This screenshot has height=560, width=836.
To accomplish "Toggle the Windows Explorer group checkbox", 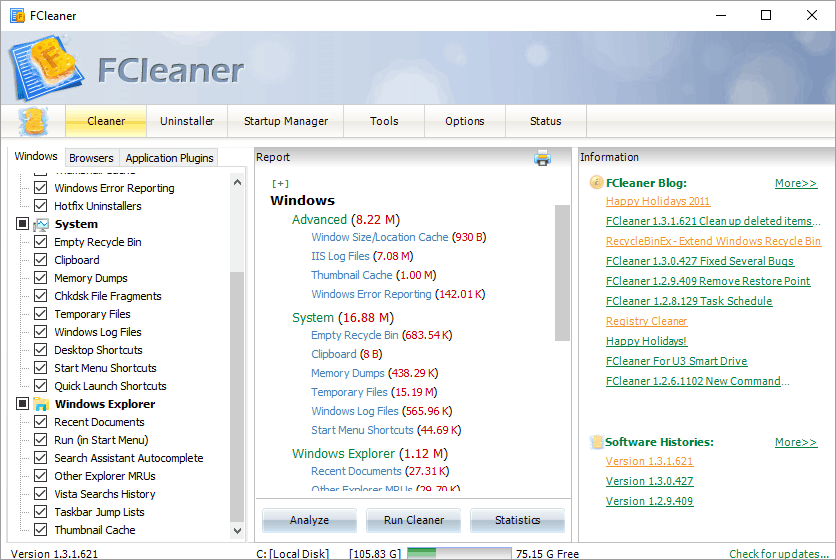I will [x=22, y=404].
